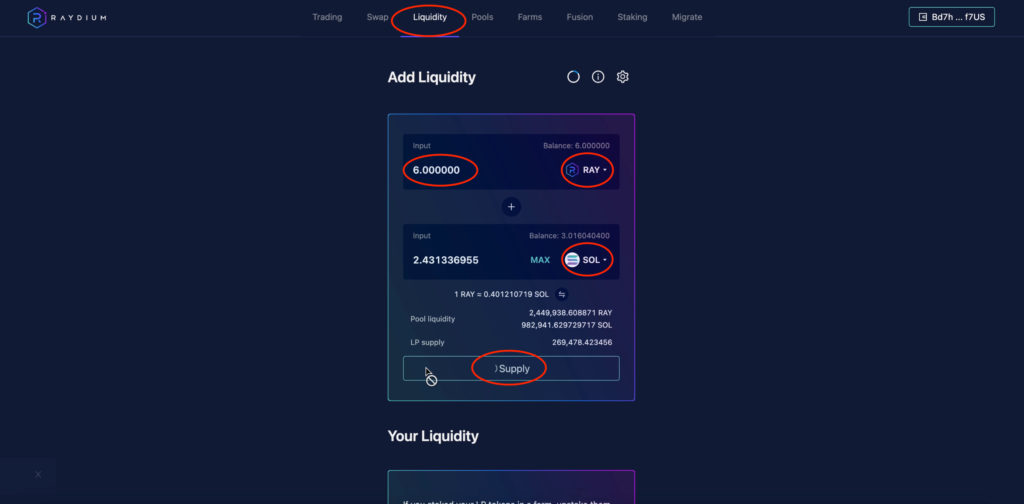The width and height of the screenshot is (1024, 504).
Task: Click the plus icon between inputs
Action: pyautogui.click(x=511, y=207)
